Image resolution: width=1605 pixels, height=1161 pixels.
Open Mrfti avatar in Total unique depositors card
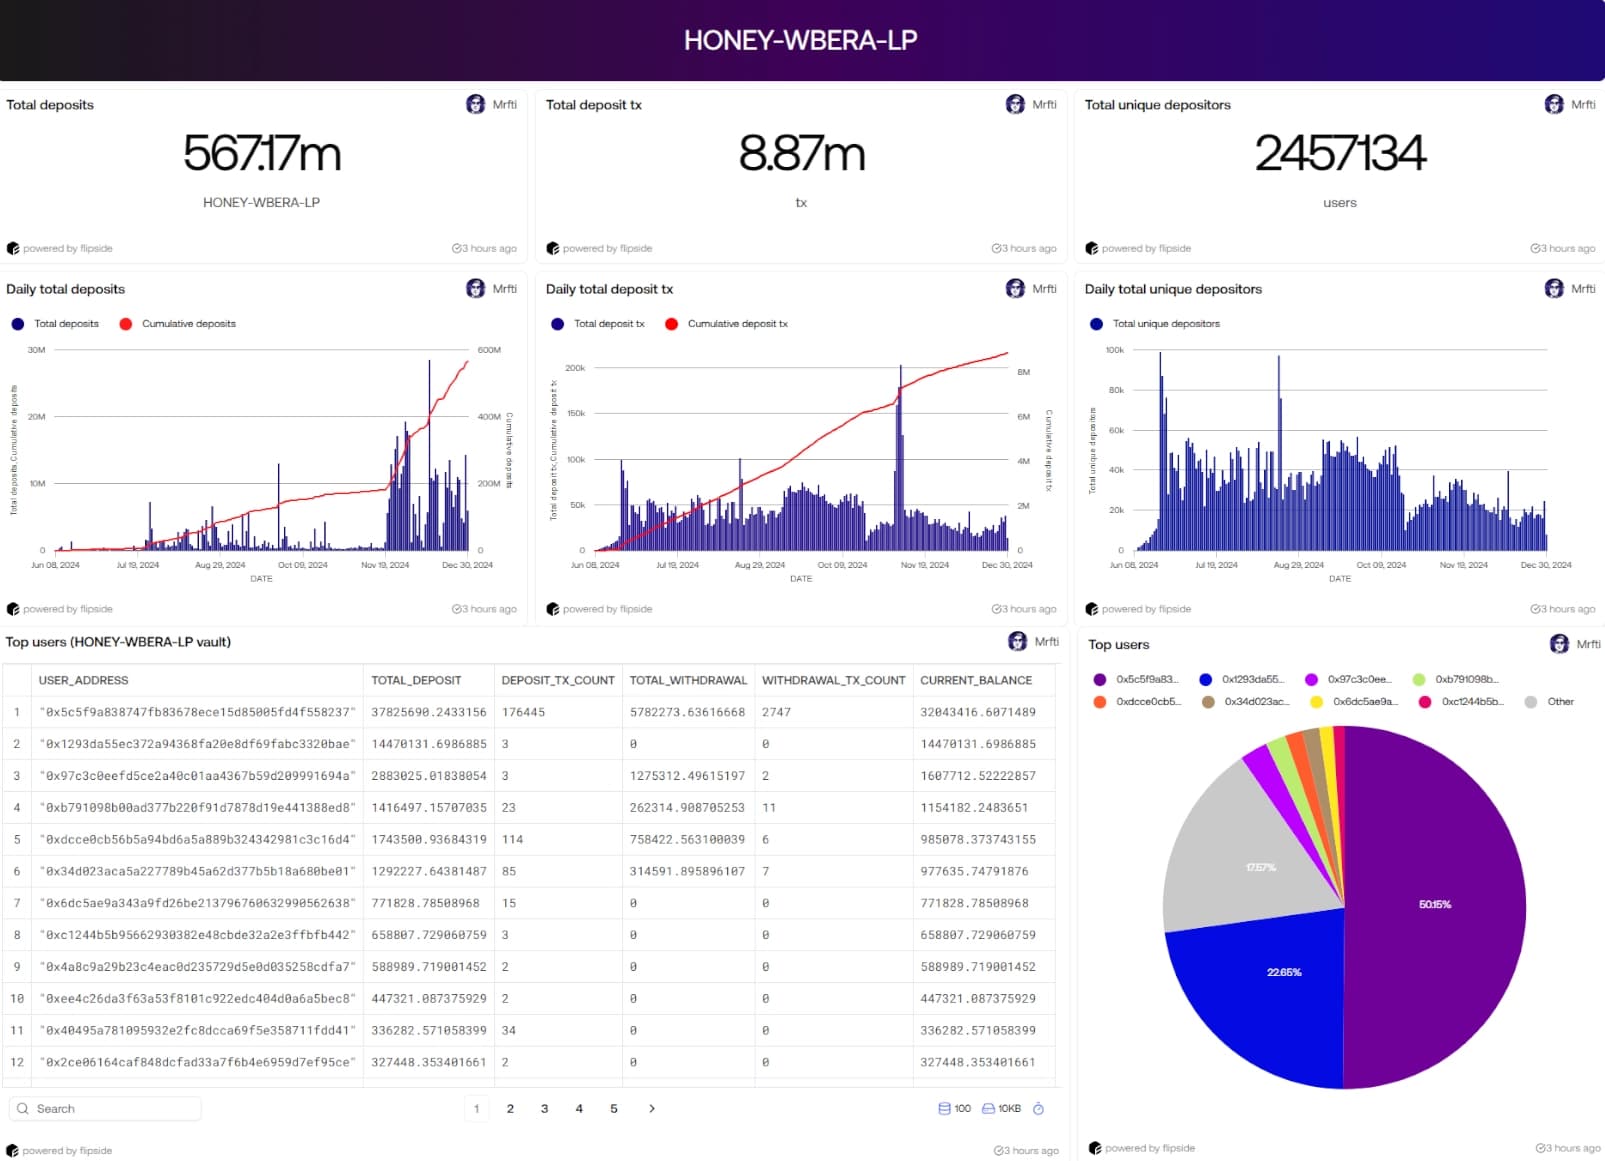coord(1554,104)
